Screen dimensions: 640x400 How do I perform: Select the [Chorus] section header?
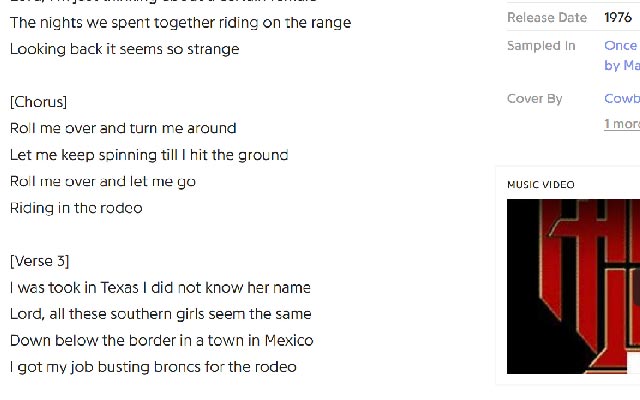tap(38, 102)
